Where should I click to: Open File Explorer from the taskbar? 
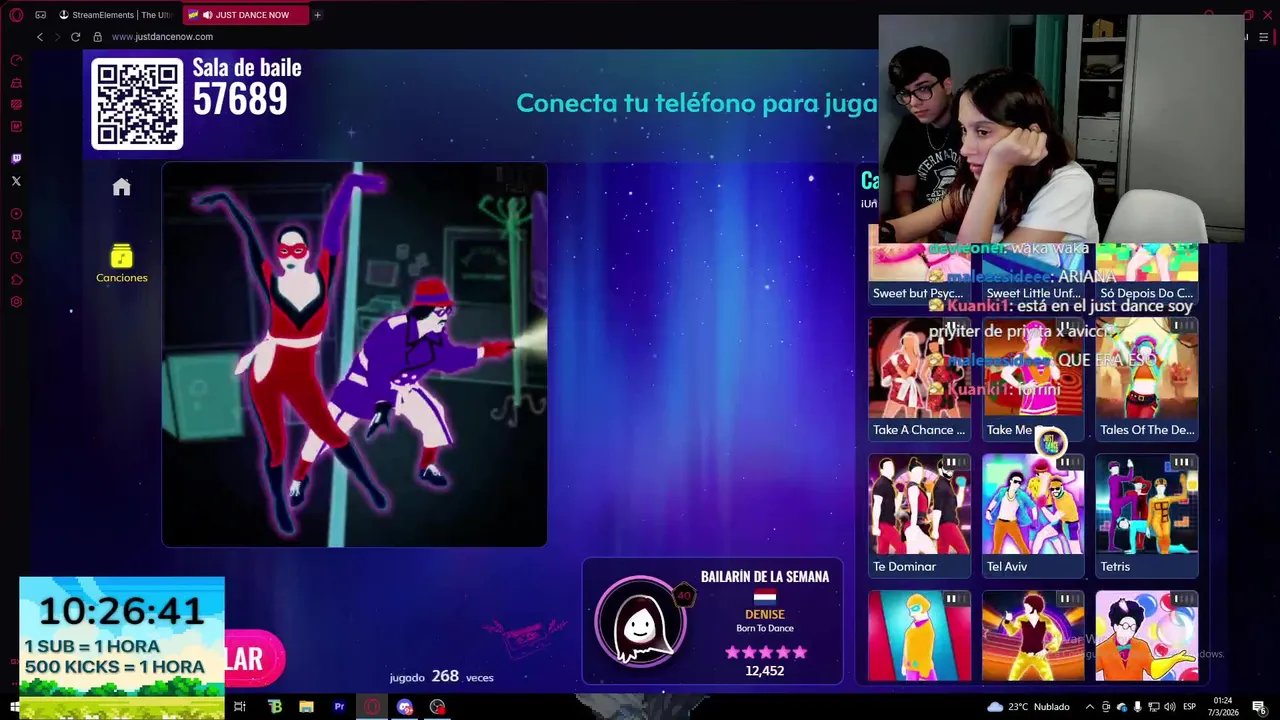tap(307, 707)
